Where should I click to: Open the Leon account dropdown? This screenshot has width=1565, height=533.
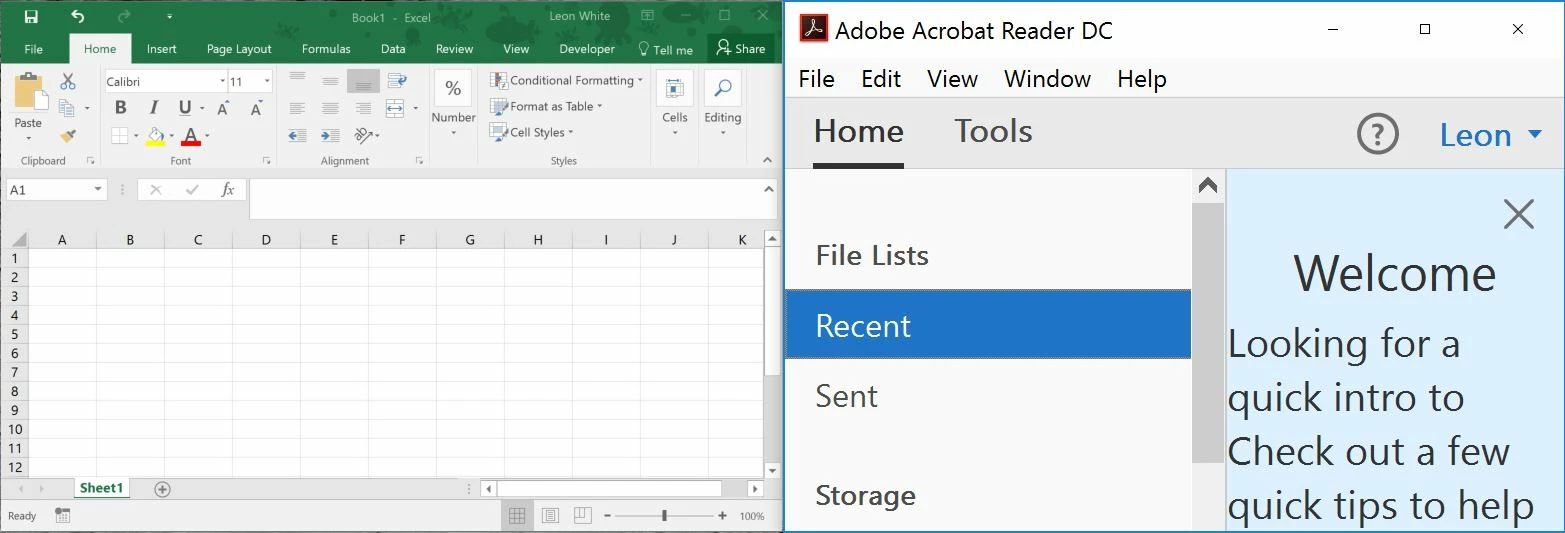[x=1491, y=134]
